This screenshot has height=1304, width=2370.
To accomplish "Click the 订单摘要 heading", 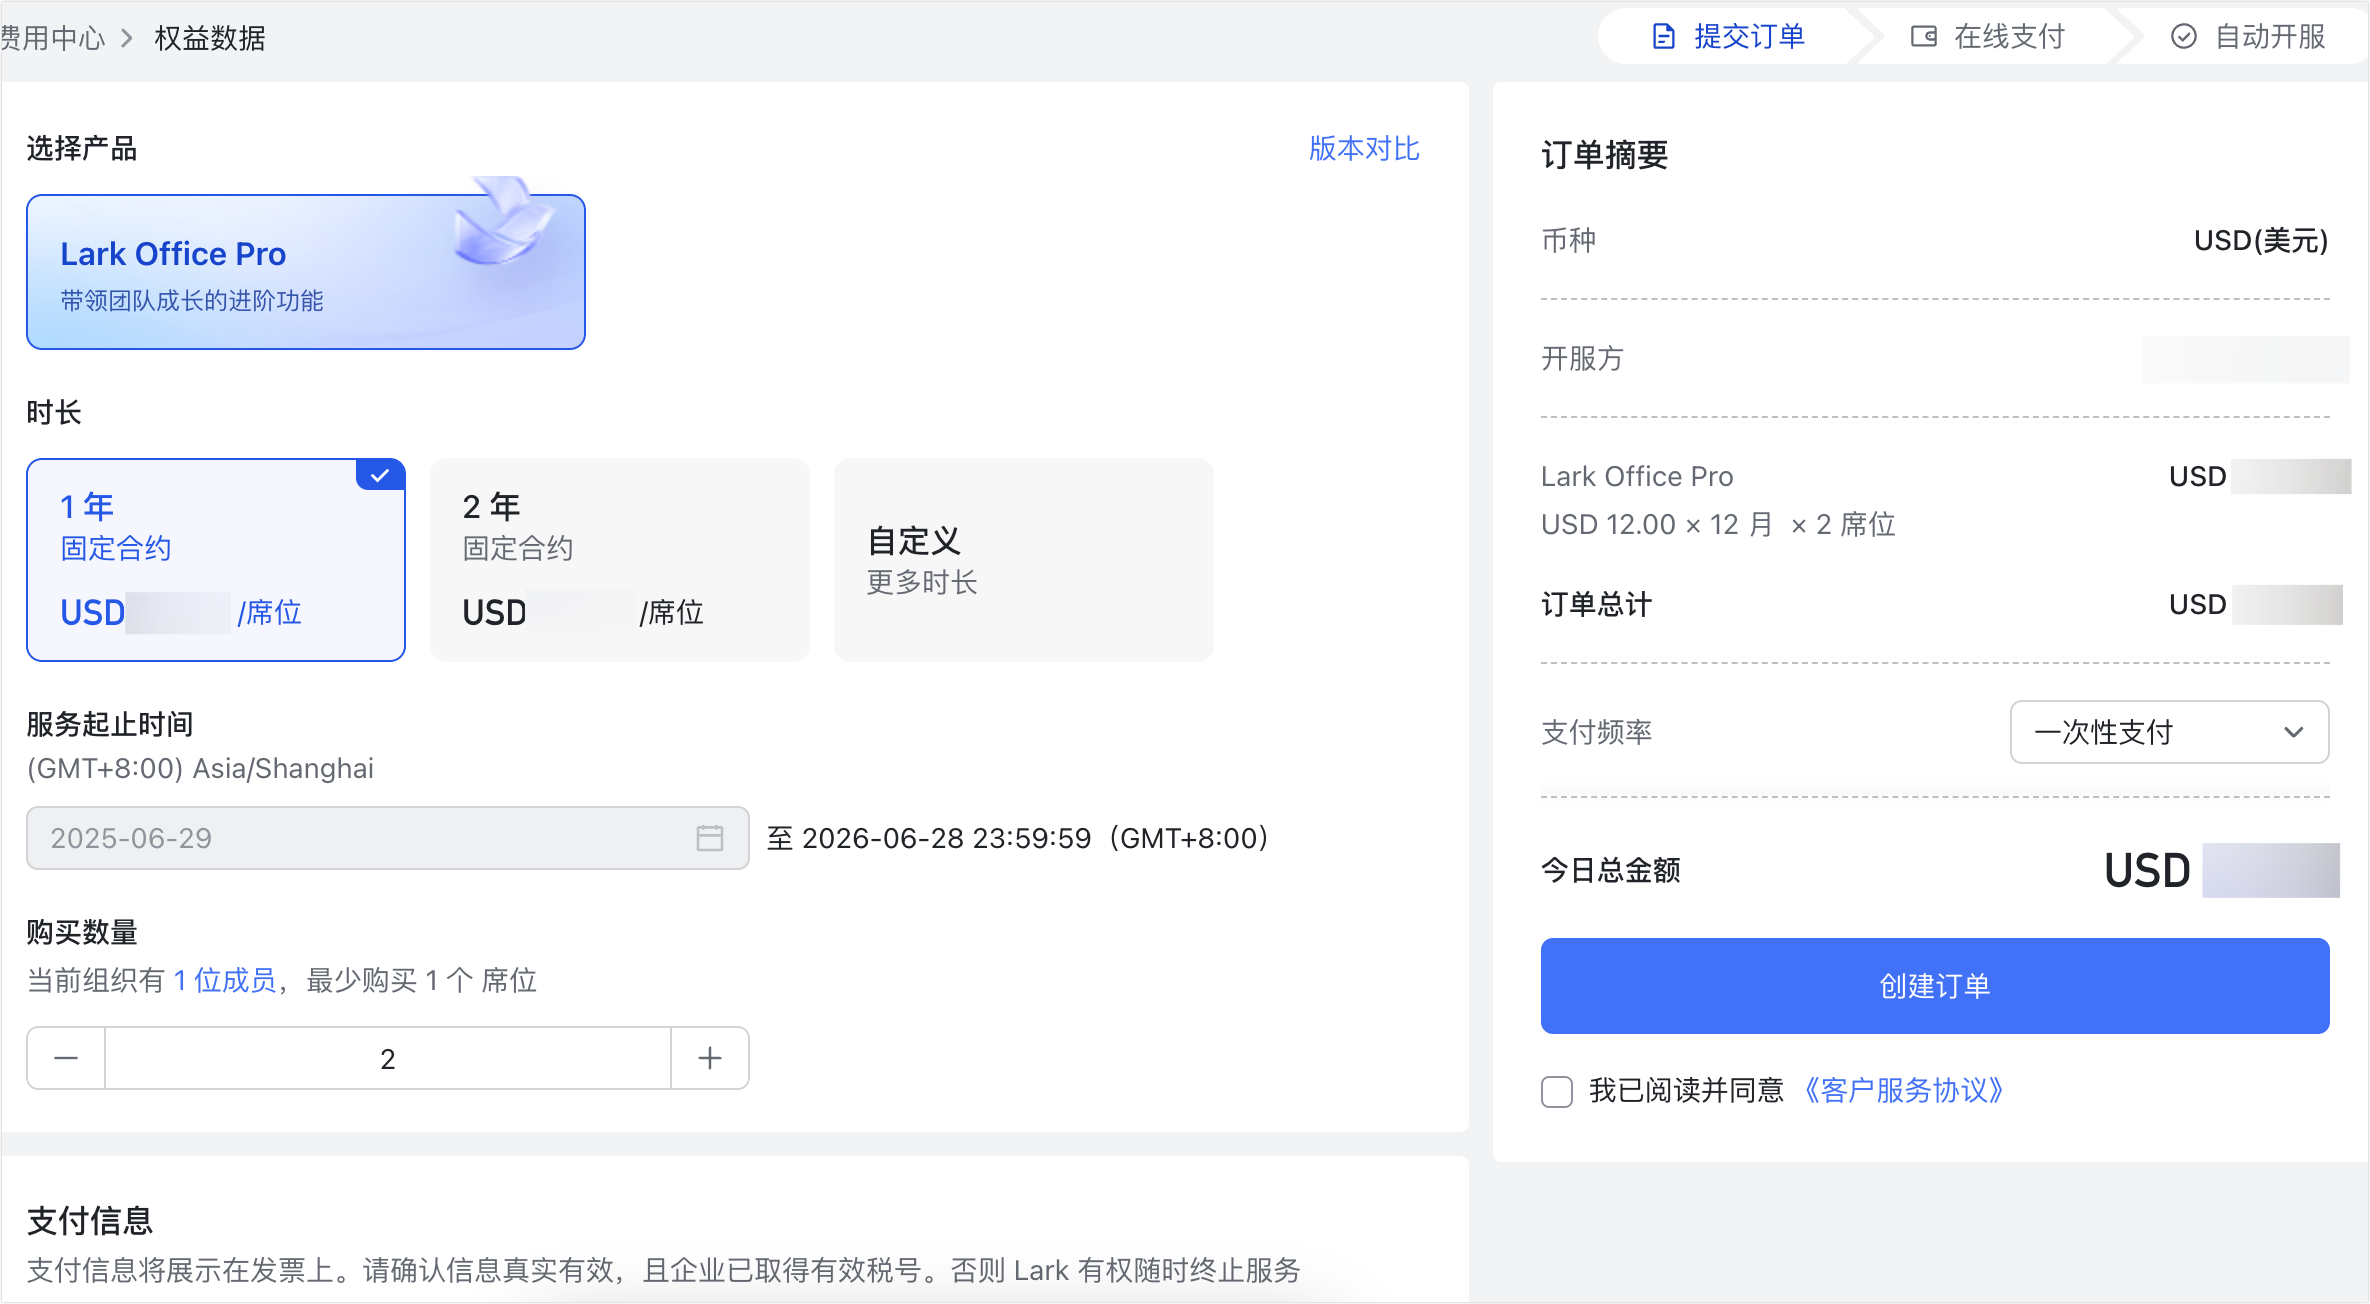I will click(1605, 155).
